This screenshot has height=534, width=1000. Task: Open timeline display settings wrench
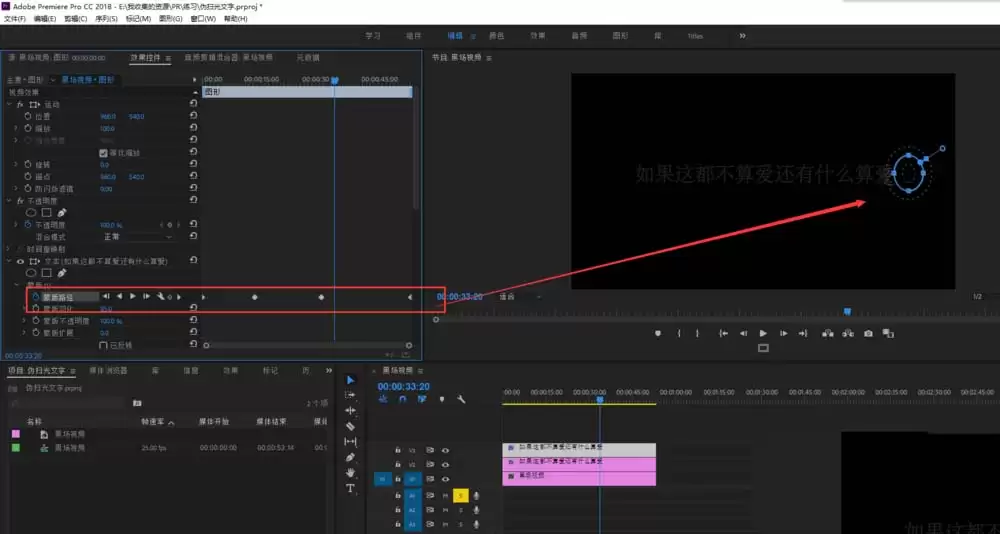[461, 399]
